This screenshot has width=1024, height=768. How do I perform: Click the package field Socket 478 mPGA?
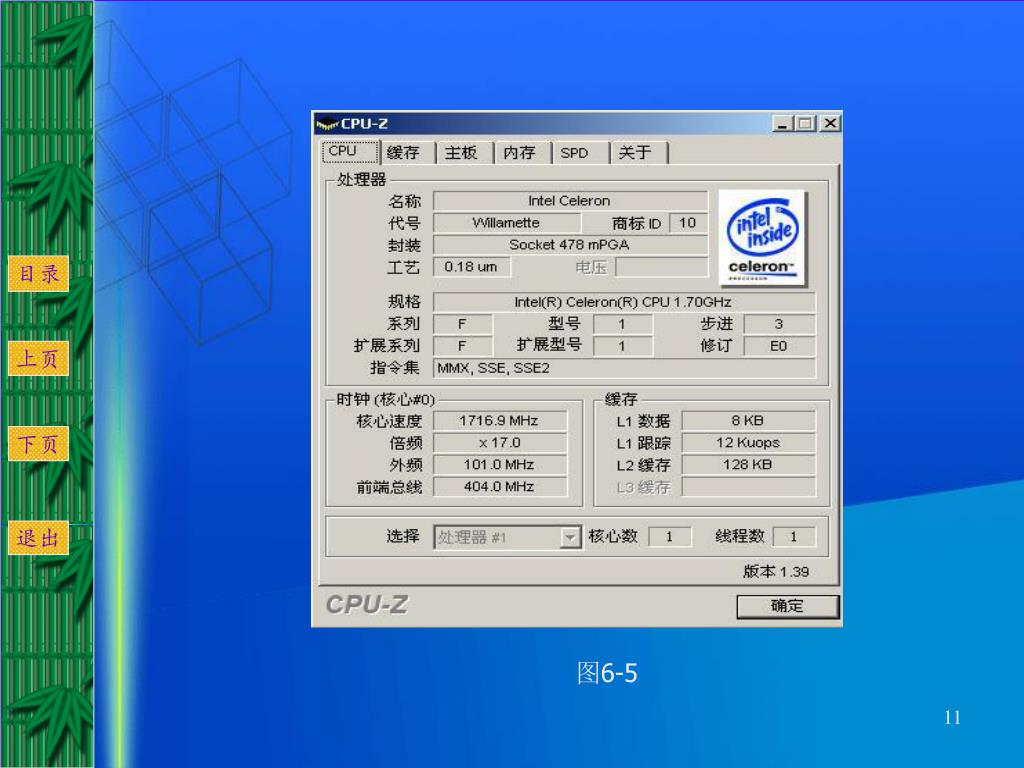570,245
